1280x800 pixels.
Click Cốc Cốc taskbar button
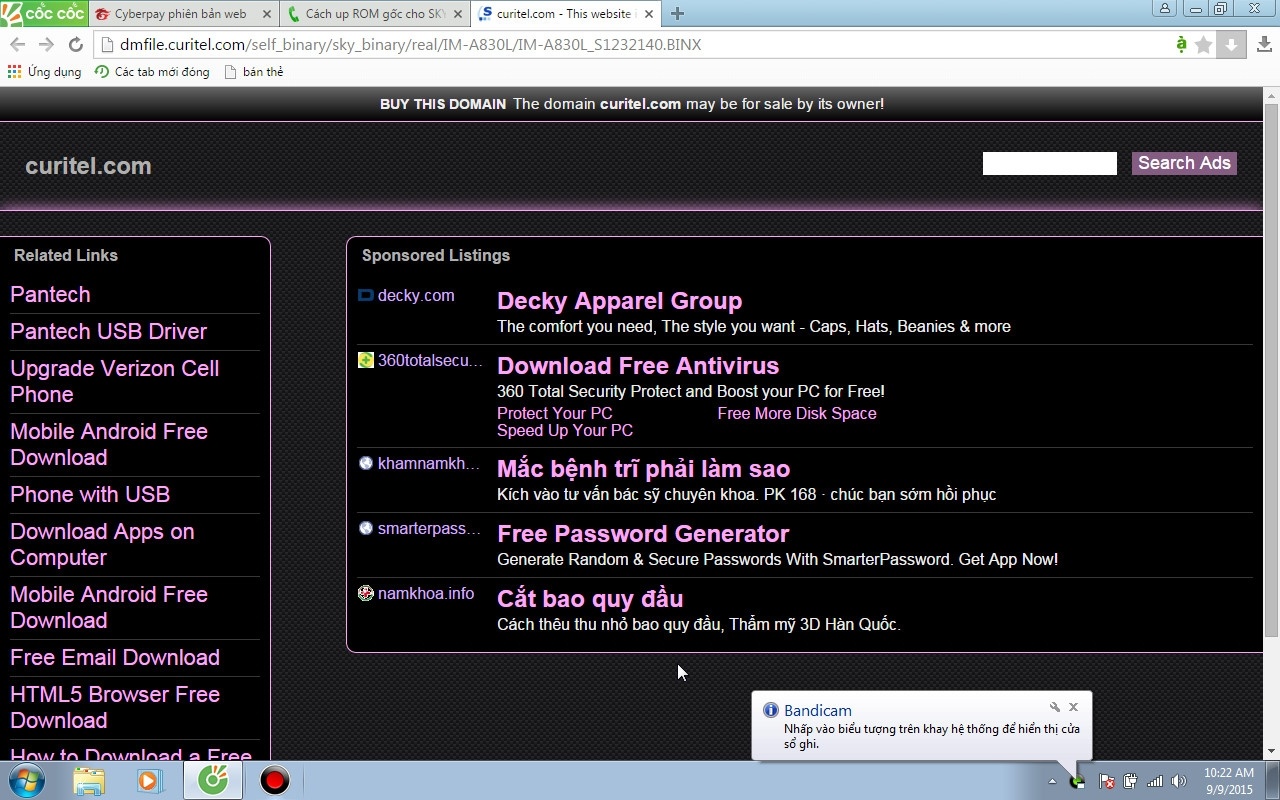(213, 781)
